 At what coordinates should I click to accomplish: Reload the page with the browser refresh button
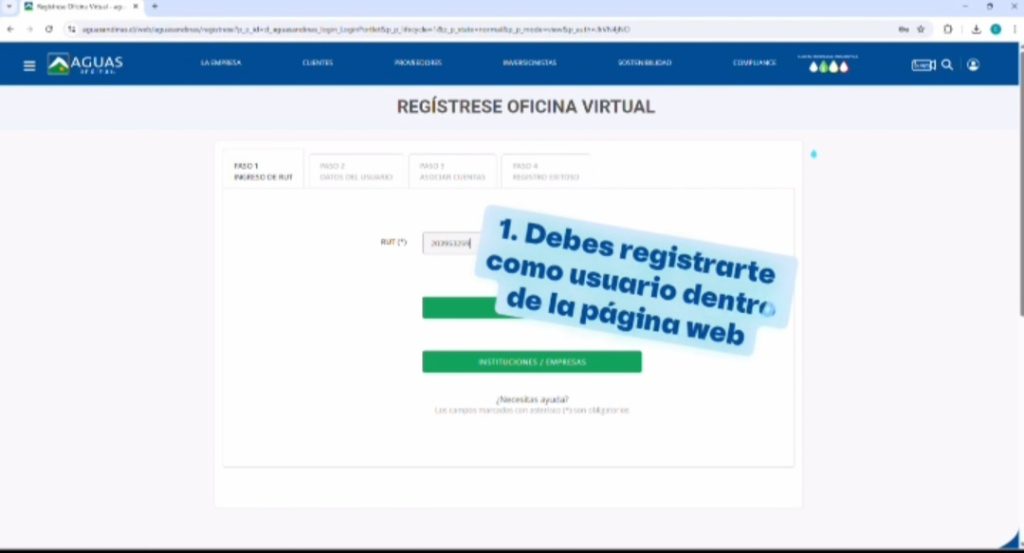(x=49, y=29)
